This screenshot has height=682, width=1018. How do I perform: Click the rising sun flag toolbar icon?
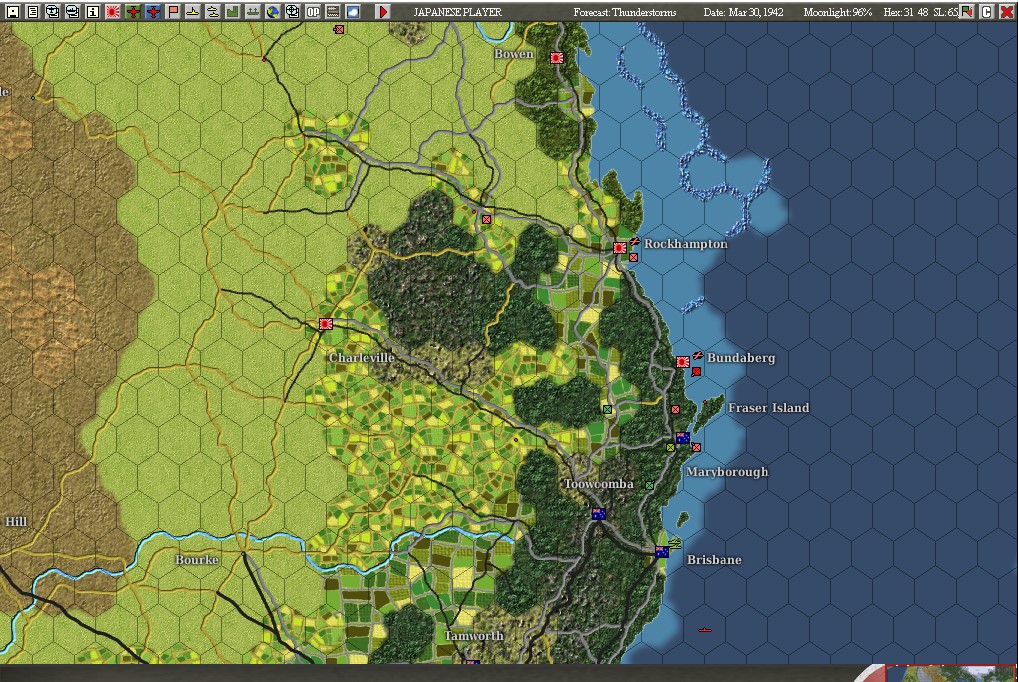point(113,12)
